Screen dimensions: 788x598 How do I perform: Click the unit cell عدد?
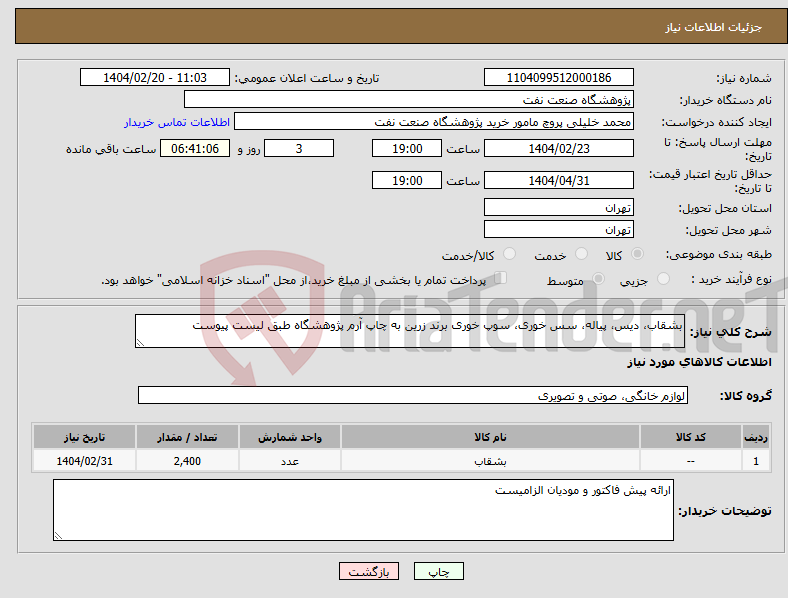click(x=290, y=461)
